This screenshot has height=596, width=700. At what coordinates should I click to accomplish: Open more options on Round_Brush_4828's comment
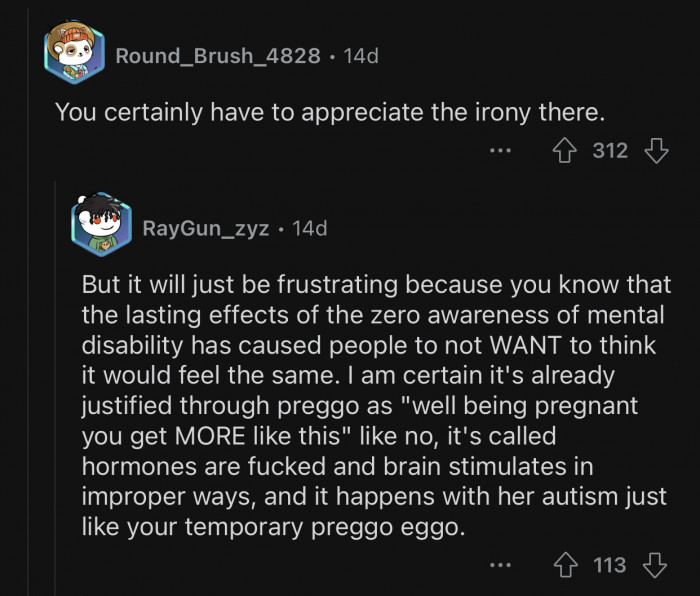501,152
